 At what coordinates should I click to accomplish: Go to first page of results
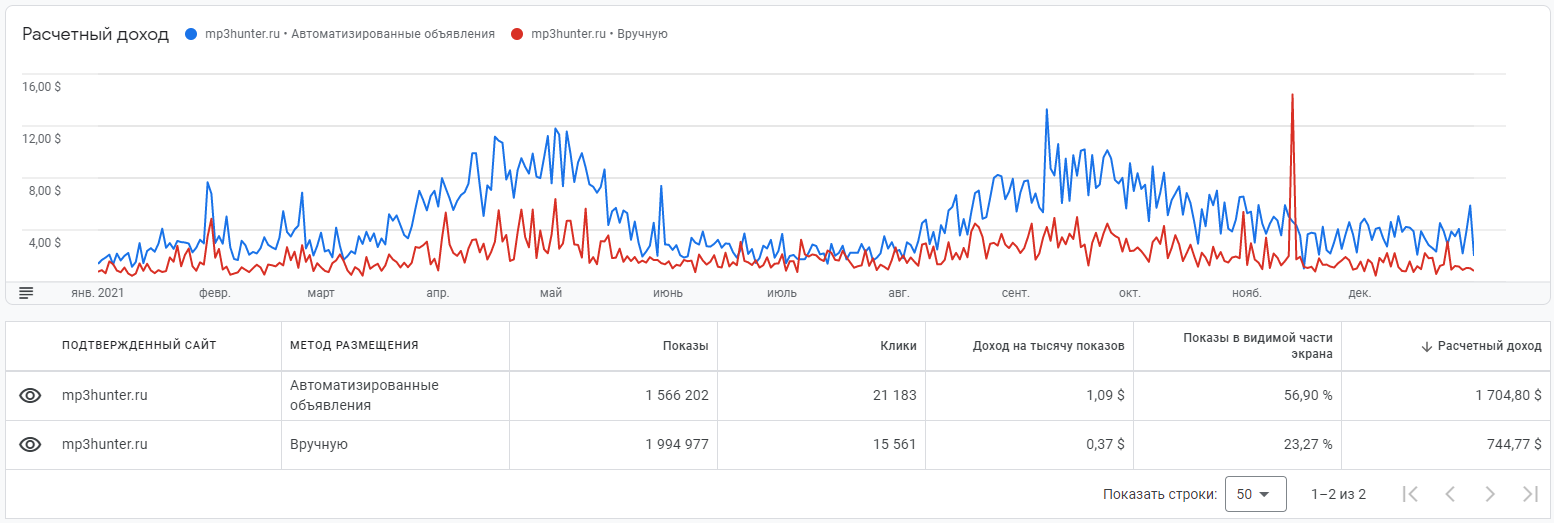[x=1411, y=494]
